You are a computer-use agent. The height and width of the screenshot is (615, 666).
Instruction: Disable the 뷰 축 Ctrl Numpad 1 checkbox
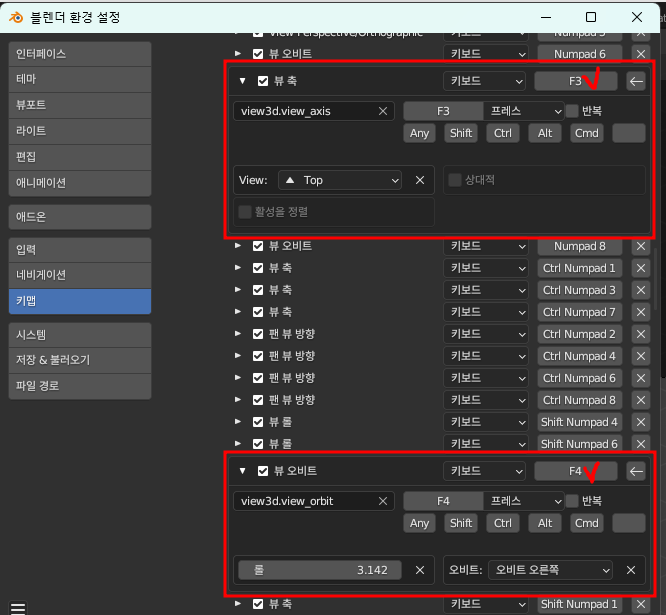pos(258,268)
